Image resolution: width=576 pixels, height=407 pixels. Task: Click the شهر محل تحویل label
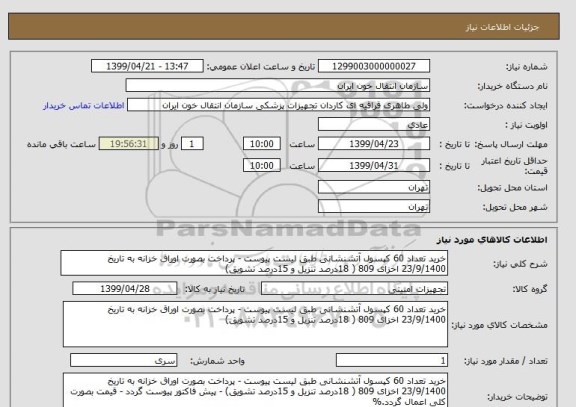(515, 207)
